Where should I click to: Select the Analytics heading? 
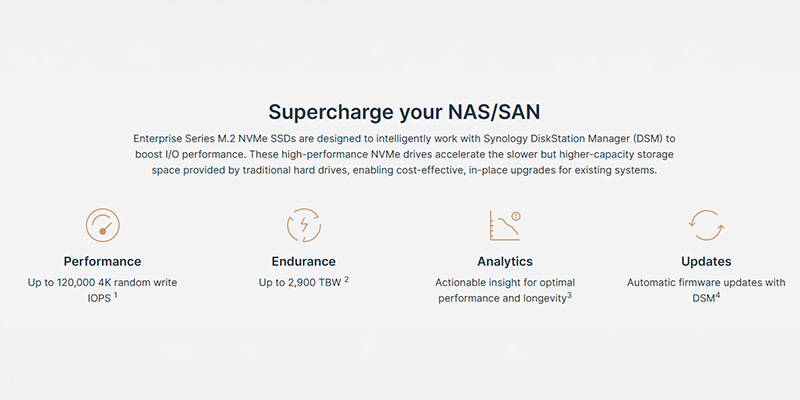(x=505, y=262)
